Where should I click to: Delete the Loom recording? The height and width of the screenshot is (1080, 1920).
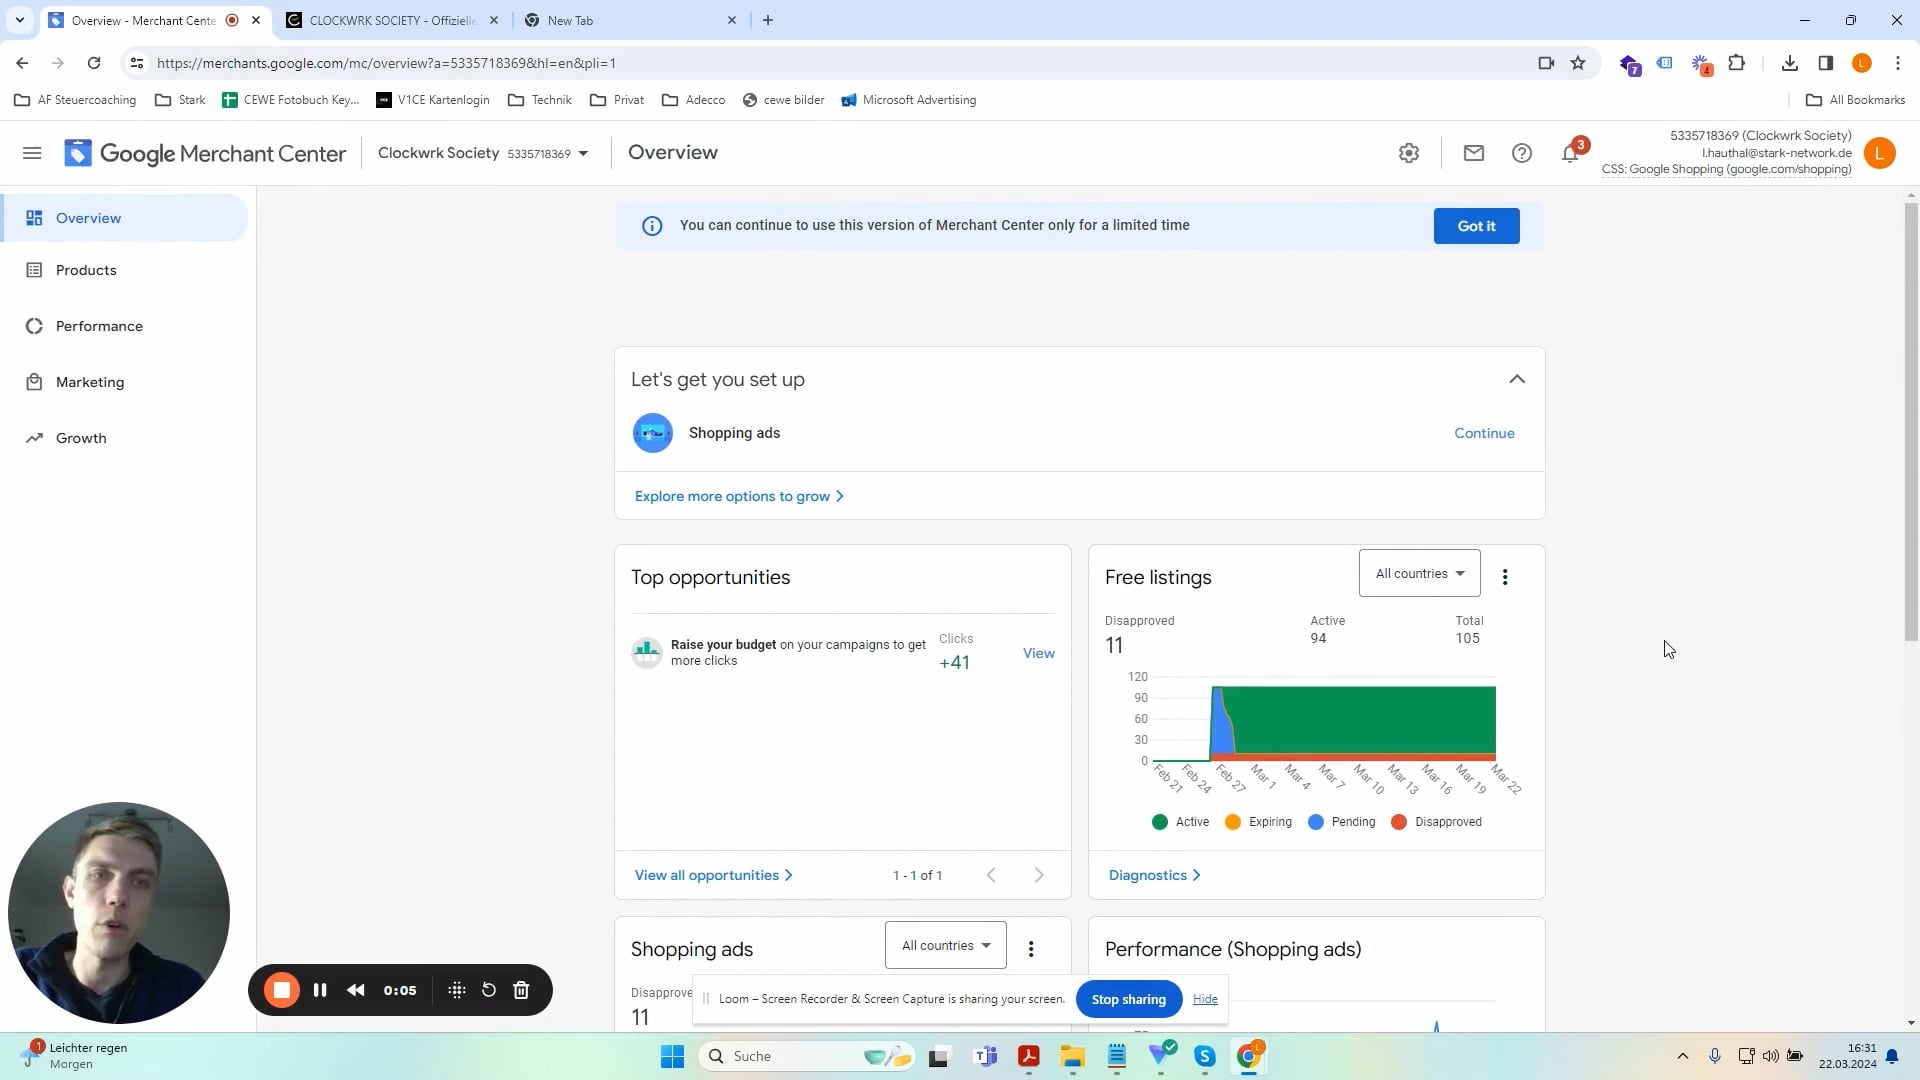(521, 990)
